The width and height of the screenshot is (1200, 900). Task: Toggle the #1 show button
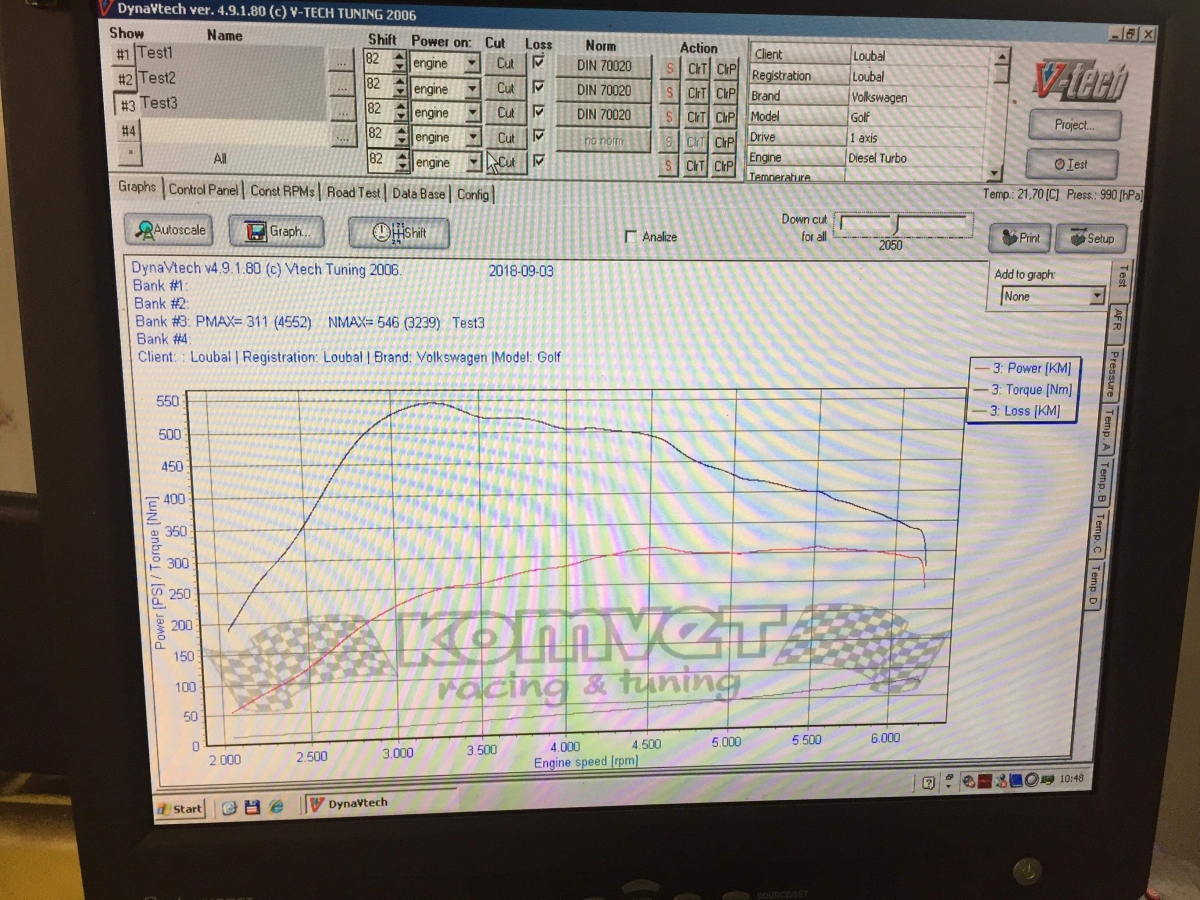coord(124,54)
